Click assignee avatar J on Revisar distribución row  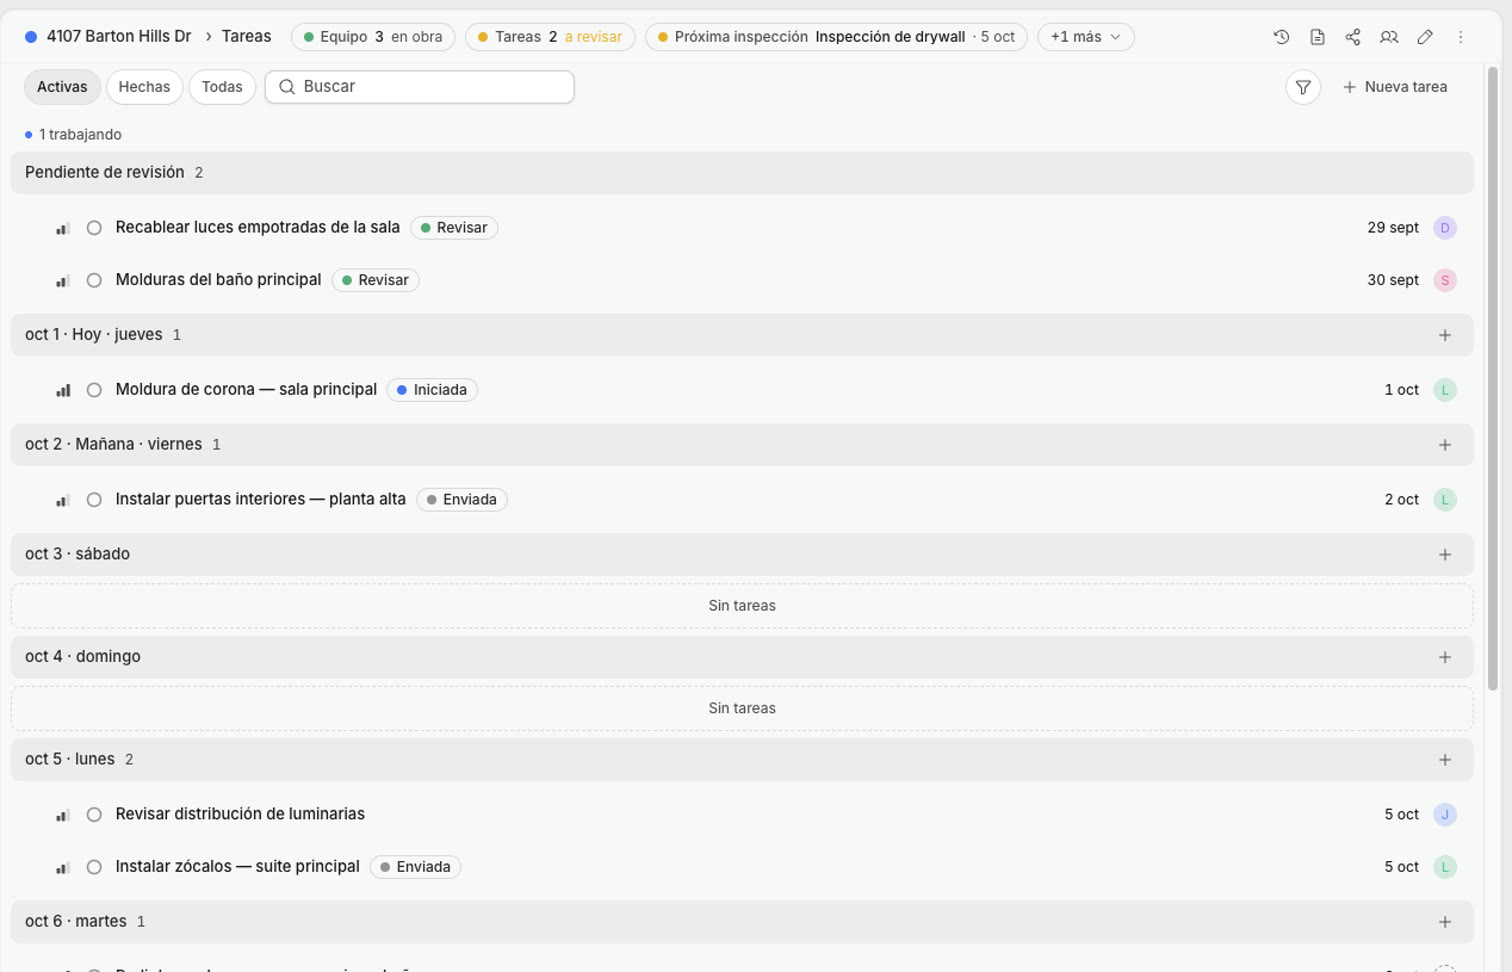tap(1445, 815)
